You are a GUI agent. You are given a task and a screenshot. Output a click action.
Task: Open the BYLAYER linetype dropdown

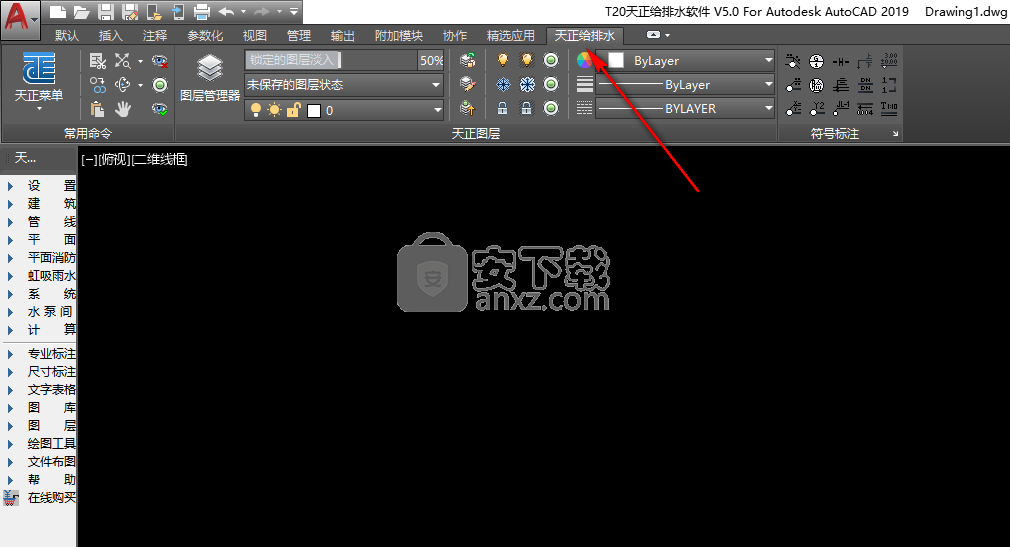click(685, 108)
